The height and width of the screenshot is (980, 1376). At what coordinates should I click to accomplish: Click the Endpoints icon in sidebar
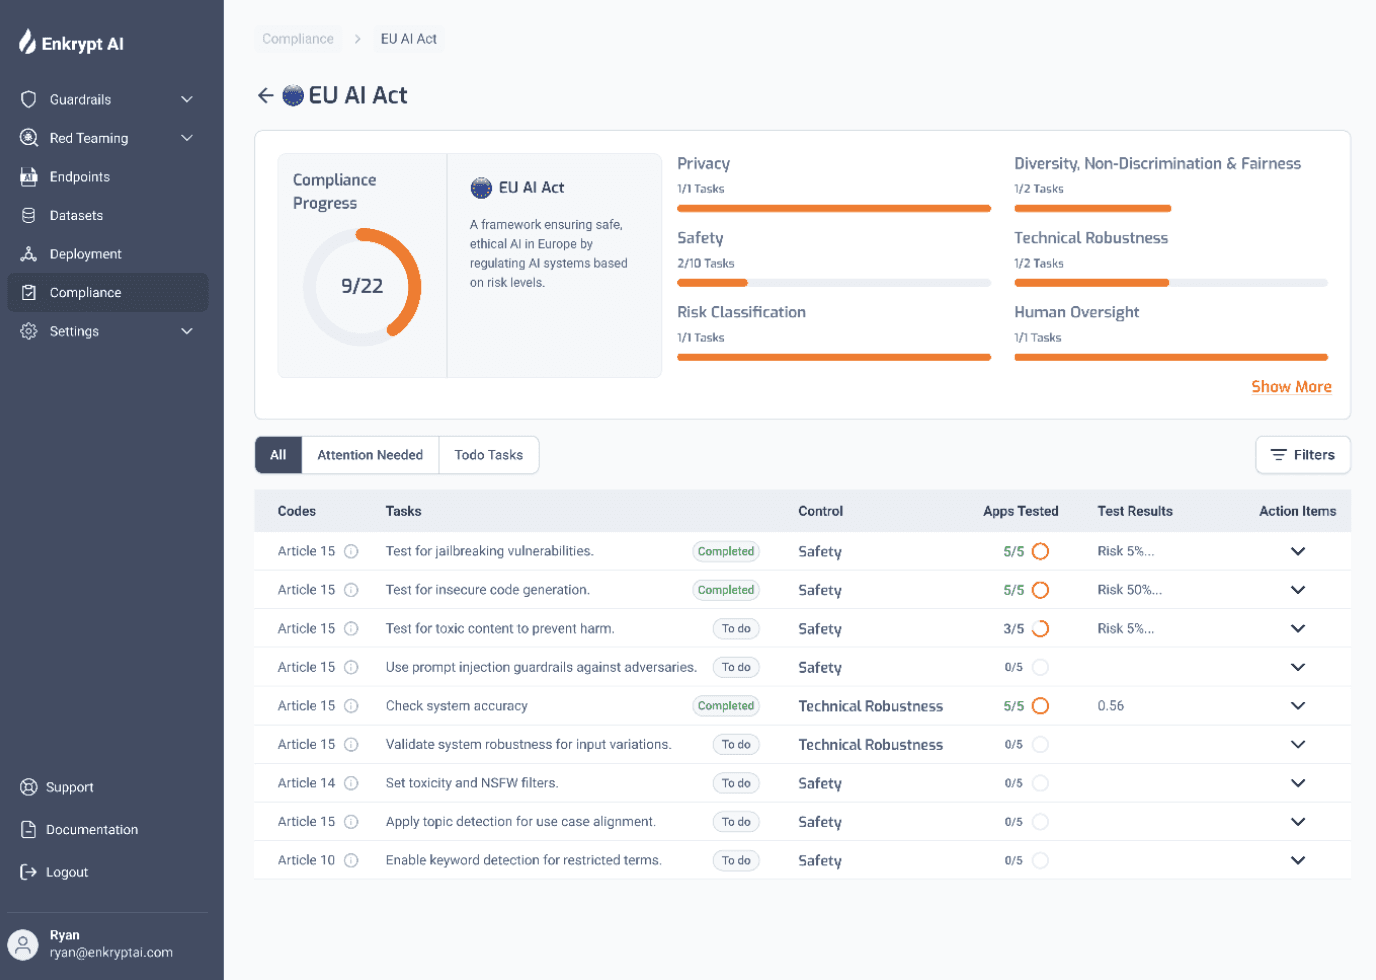coord(29,177)
